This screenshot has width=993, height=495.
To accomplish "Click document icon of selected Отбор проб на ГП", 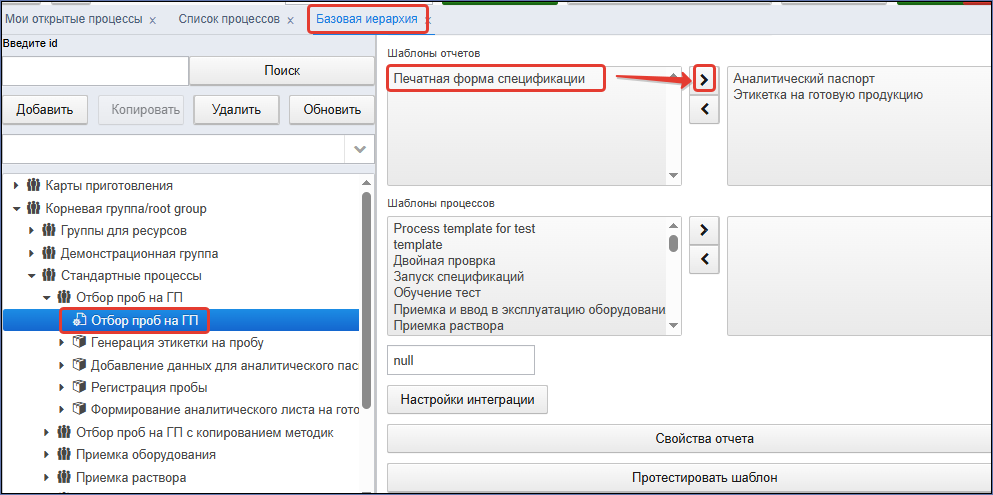I will pyautogui.click(x=79, y=320).
